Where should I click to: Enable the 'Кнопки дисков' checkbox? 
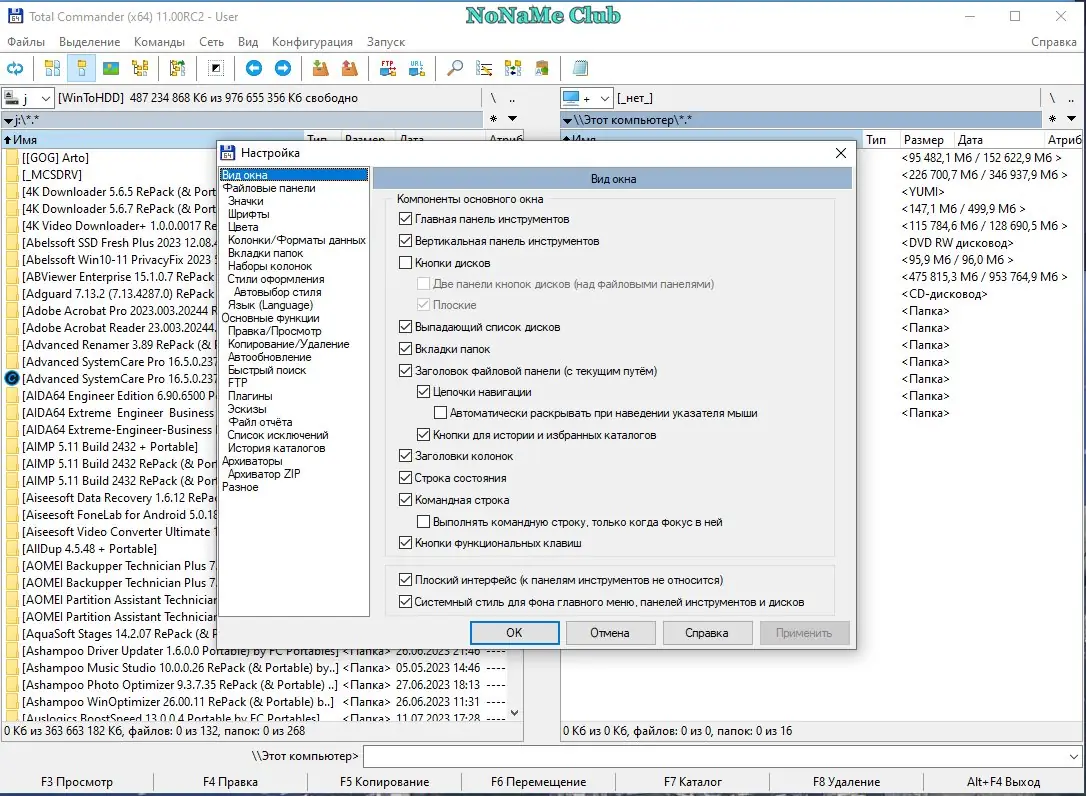[406, 263]
